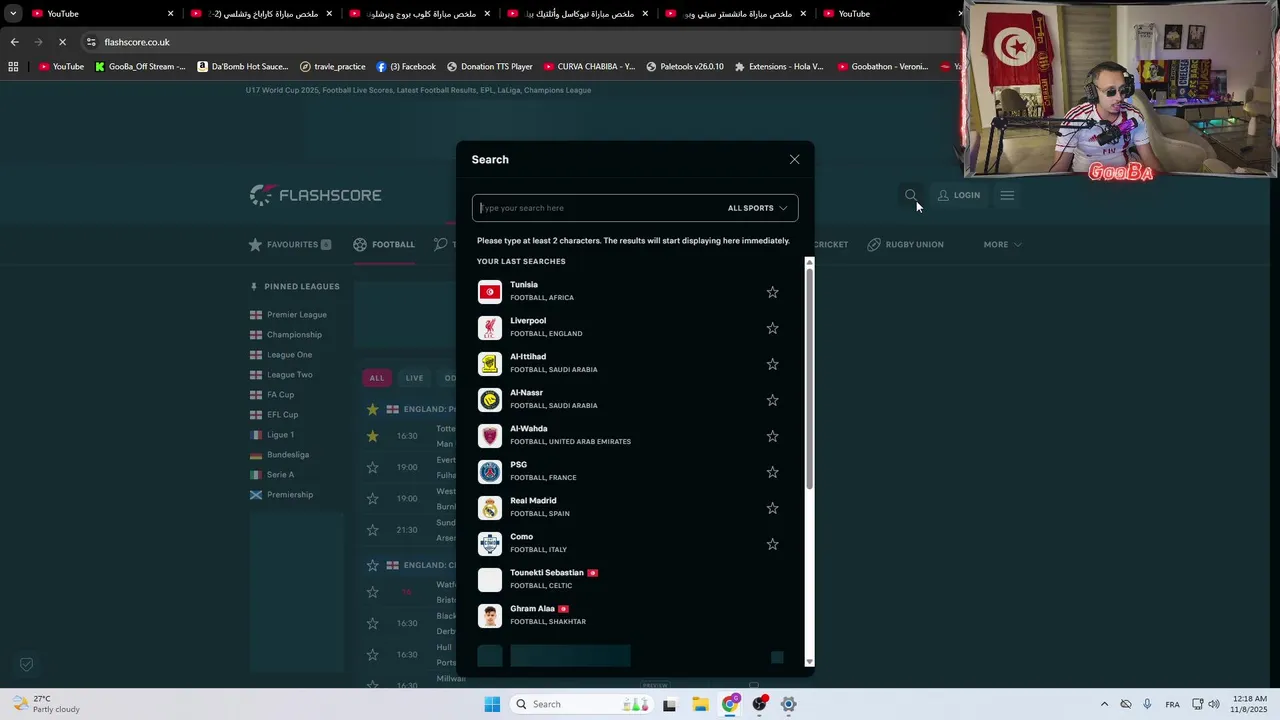Image resolution: width=1280 pixels, height=720 pixels.
Task: Open Al-Nassr crest in last searches
Action: tap(490, 400)
